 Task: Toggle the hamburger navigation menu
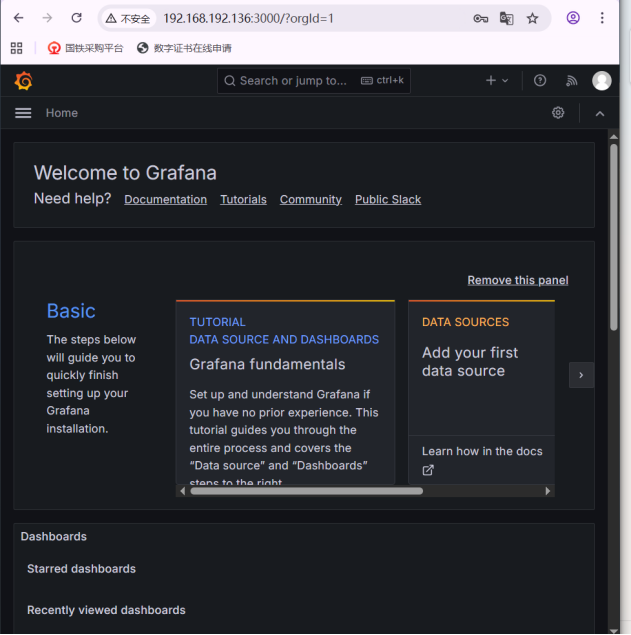pos(23,113)
